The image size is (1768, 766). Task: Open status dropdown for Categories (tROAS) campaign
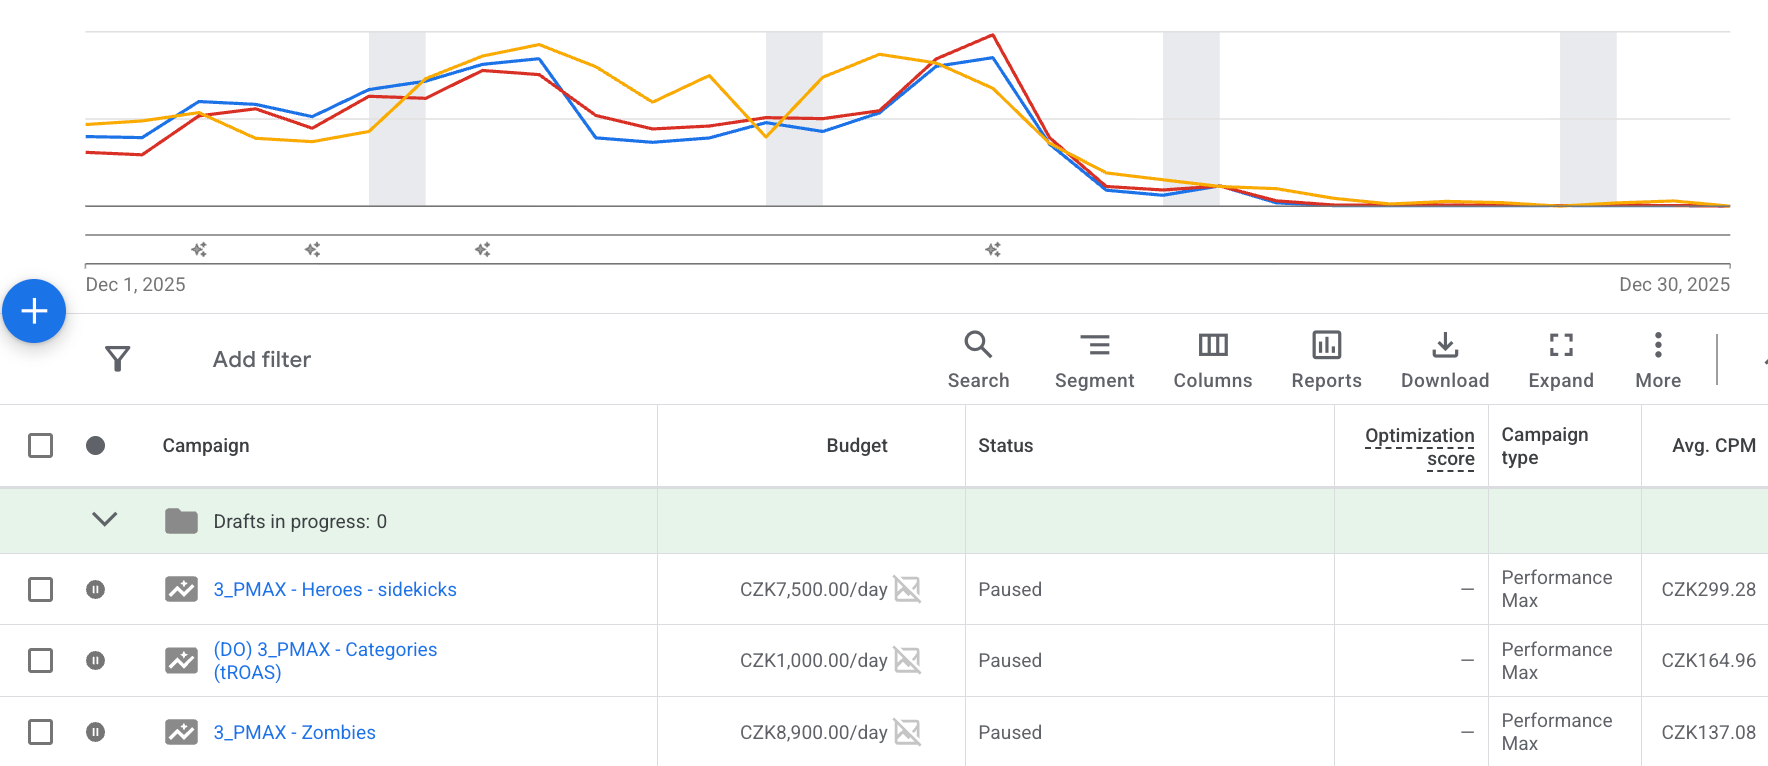coord(95,660)
